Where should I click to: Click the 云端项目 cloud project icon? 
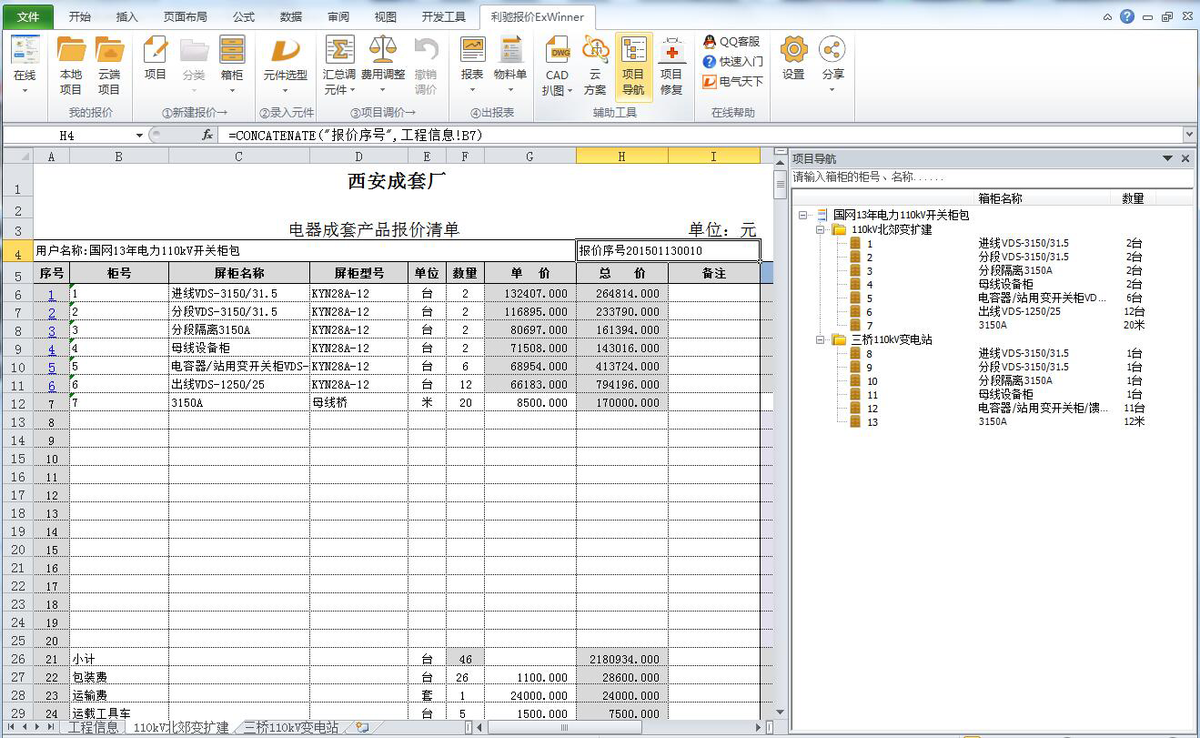(x=109, y=63)
